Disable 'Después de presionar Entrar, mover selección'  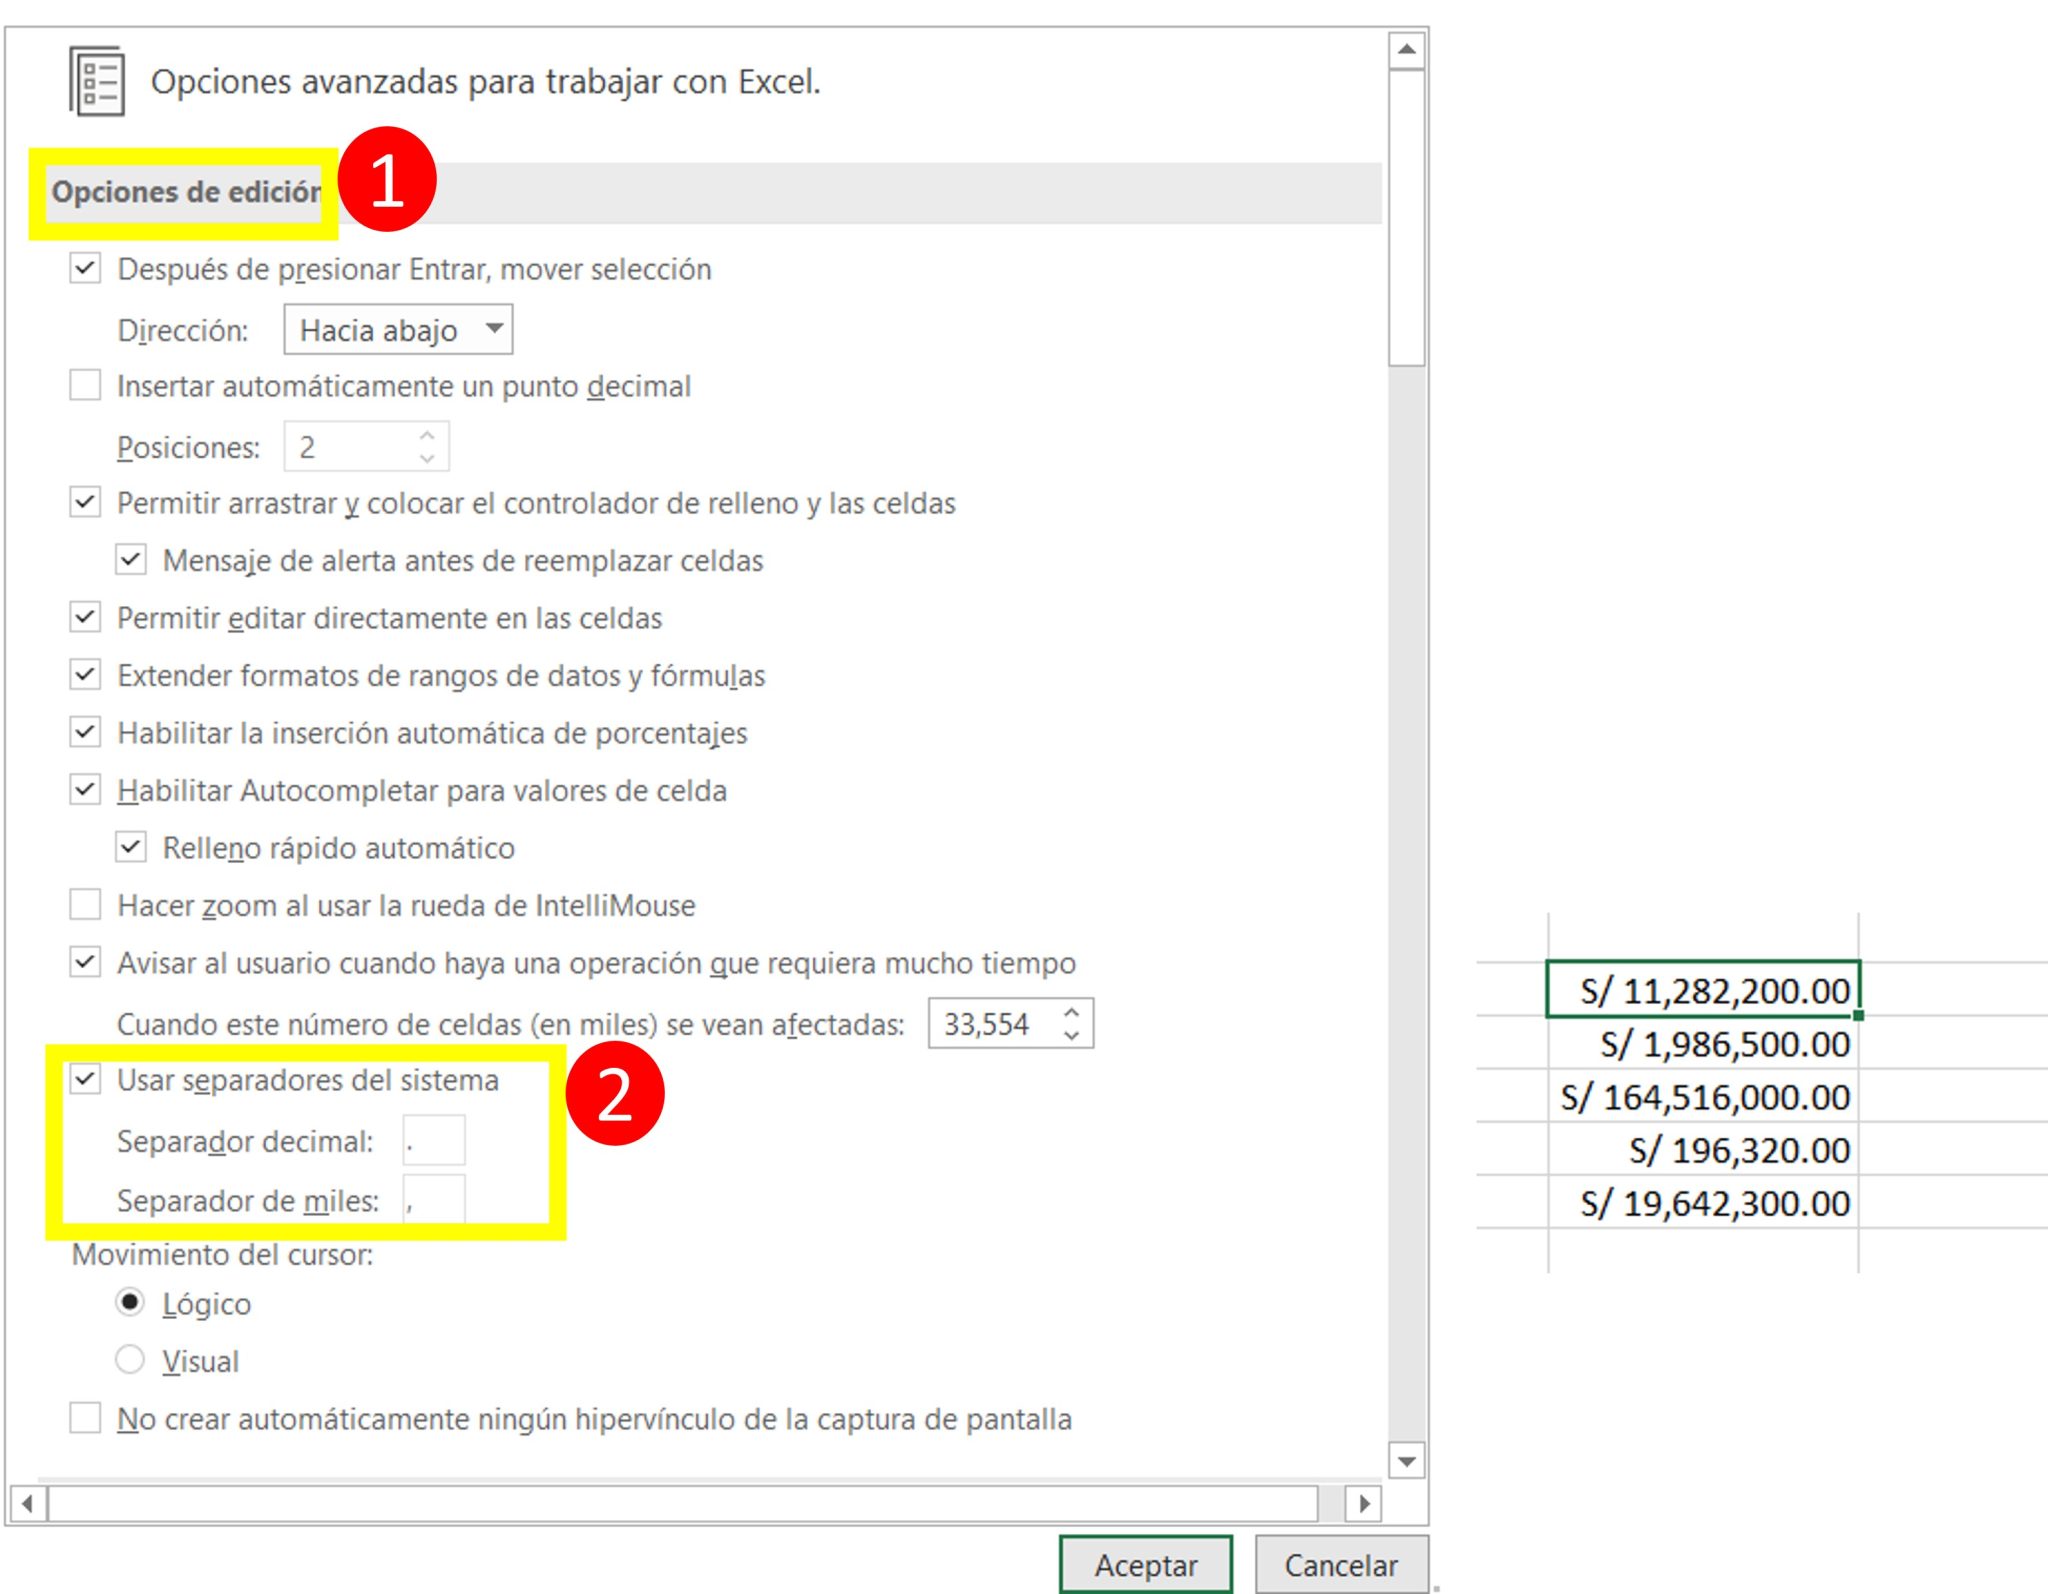[x=84, y=266]
